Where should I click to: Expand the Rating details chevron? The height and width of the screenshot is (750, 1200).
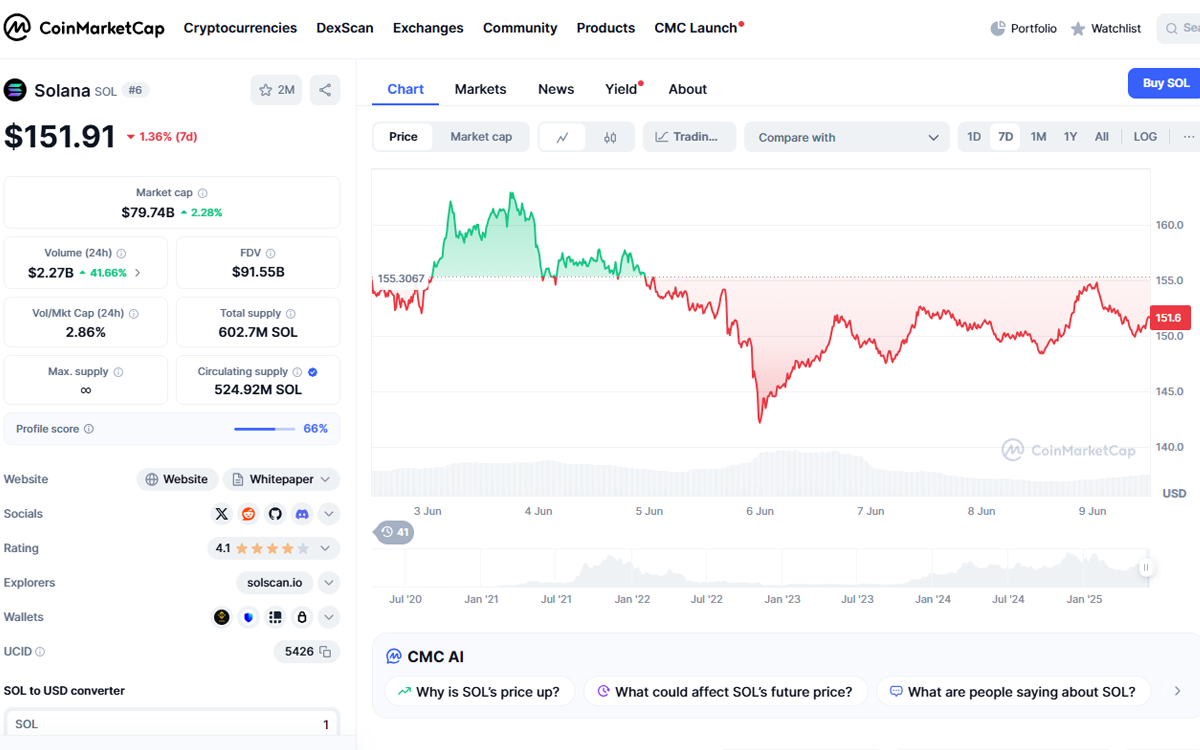coord(325,549)
